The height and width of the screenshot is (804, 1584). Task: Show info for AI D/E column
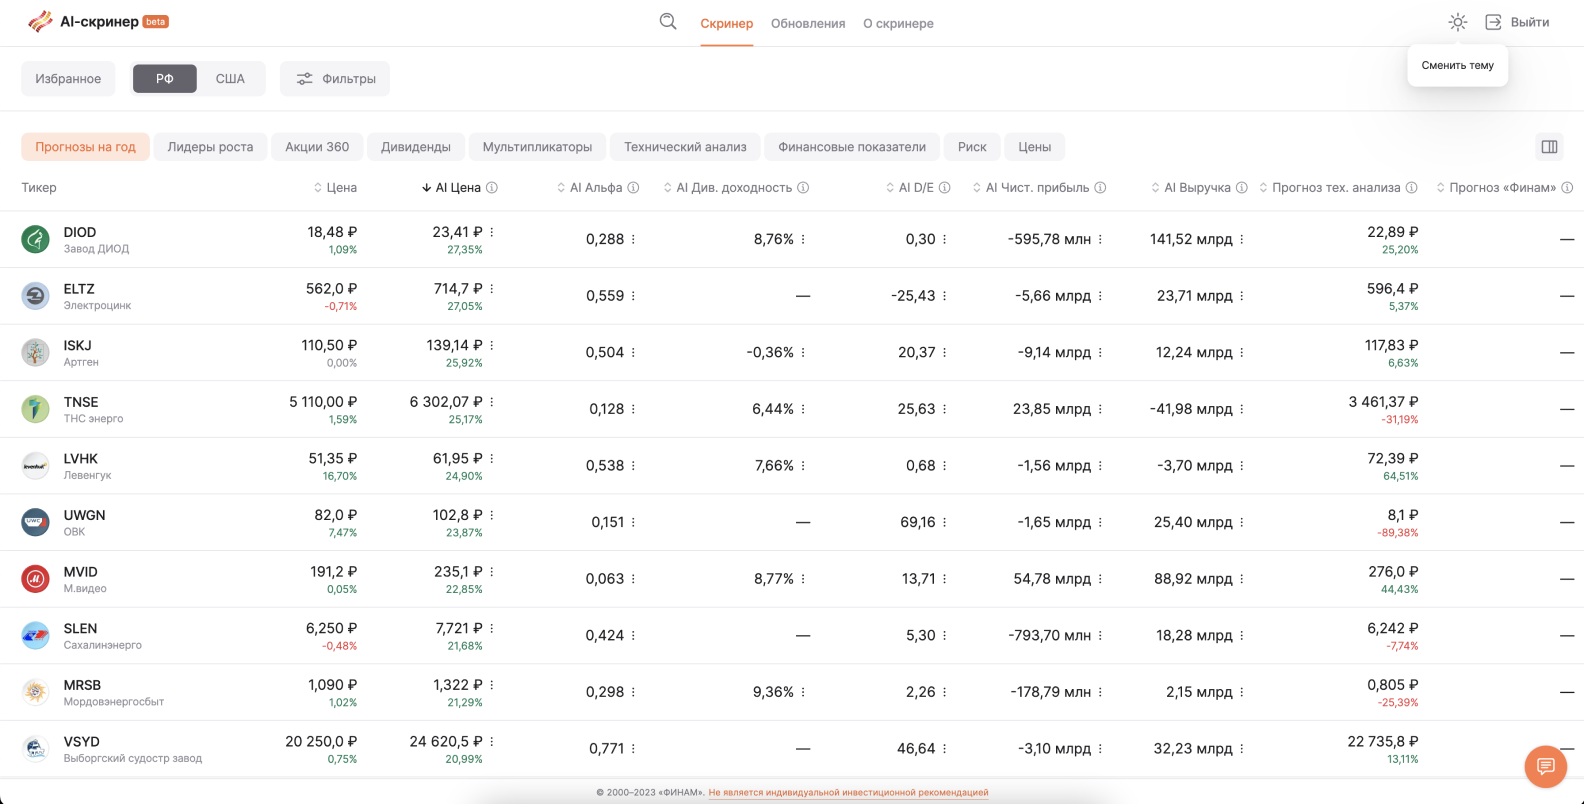click(x=945, y=188)
